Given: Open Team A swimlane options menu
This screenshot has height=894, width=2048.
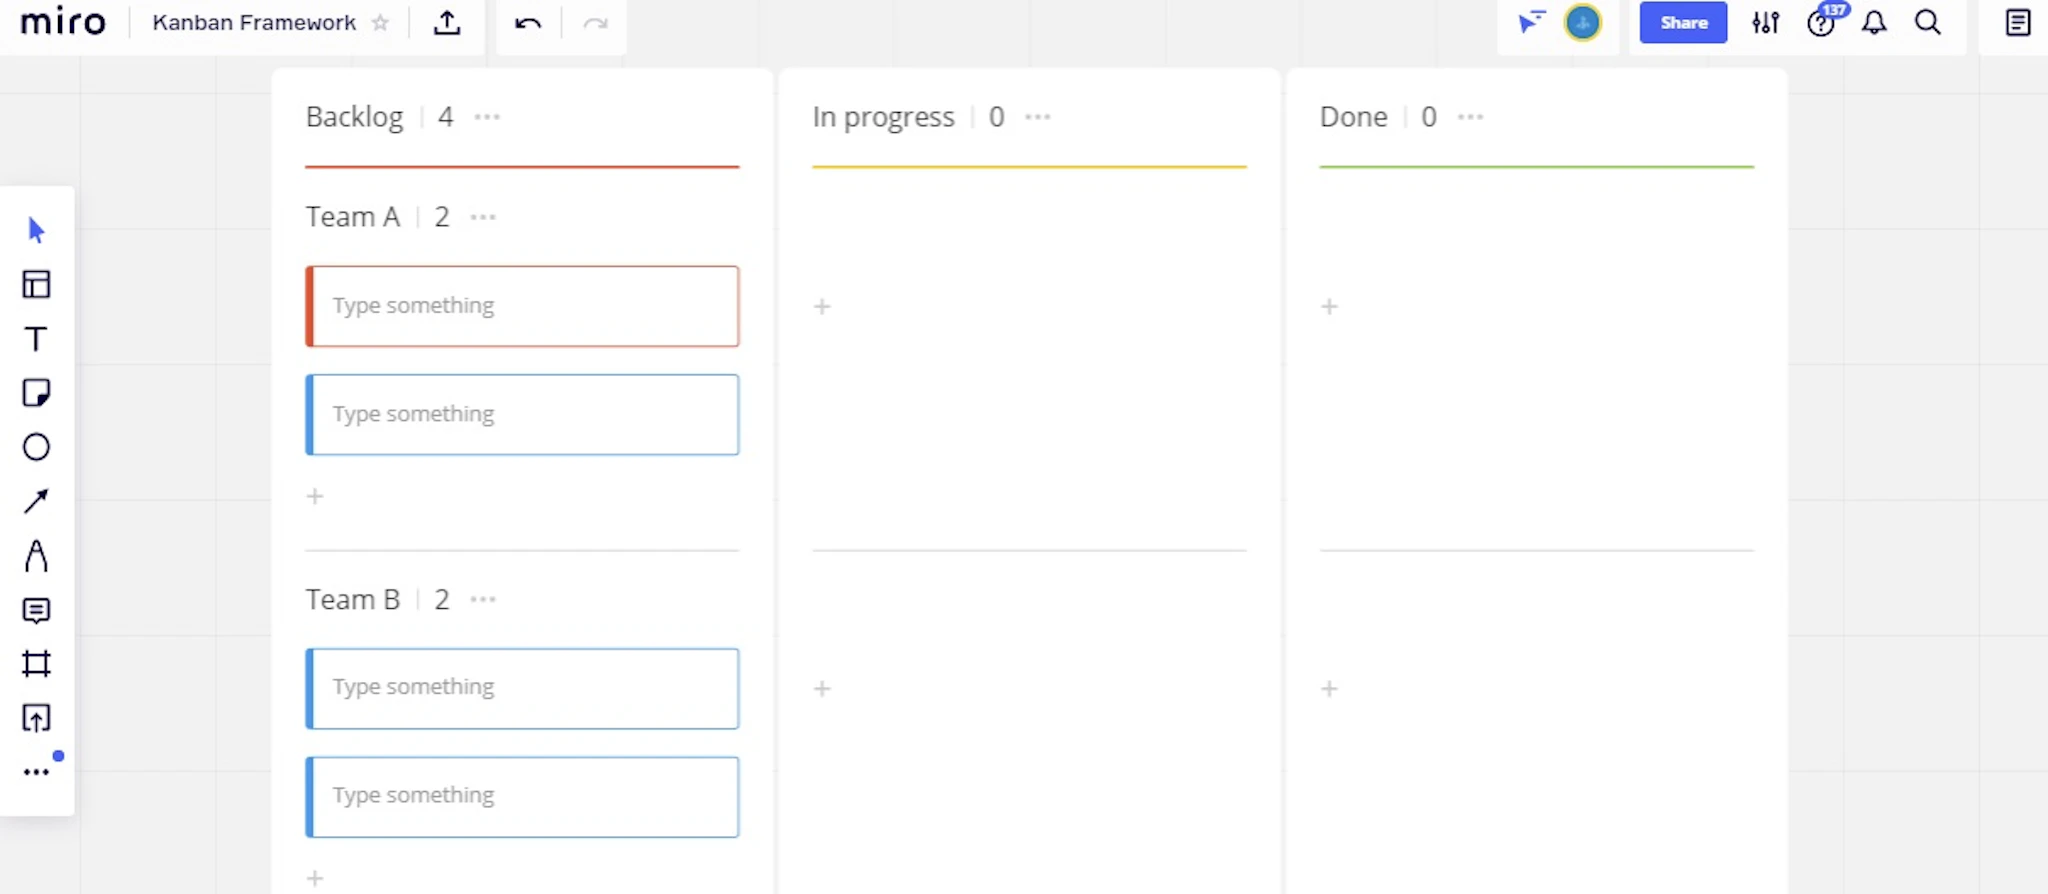Looking at the screenshot, I should pyautogui.click(x=483, y=217).
